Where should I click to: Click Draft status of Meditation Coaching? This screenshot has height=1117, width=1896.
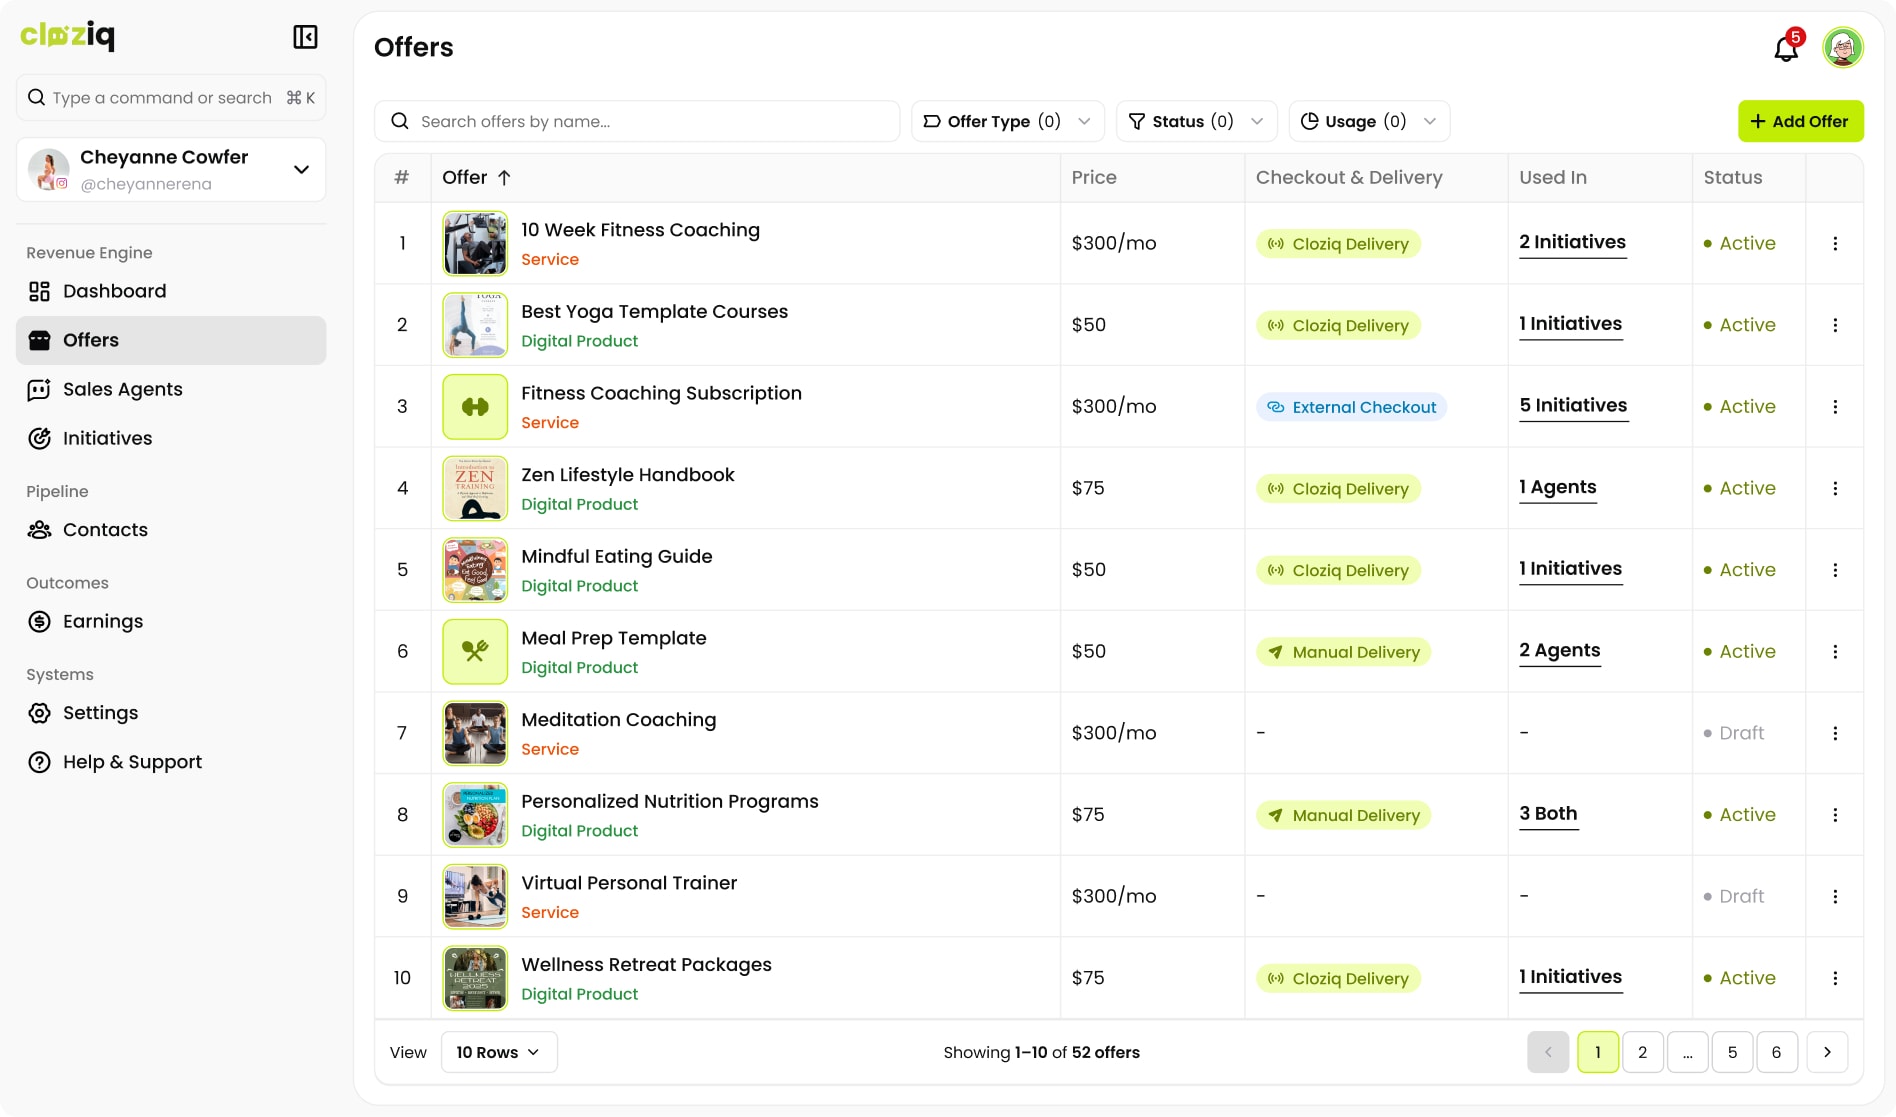[1733, 733]
